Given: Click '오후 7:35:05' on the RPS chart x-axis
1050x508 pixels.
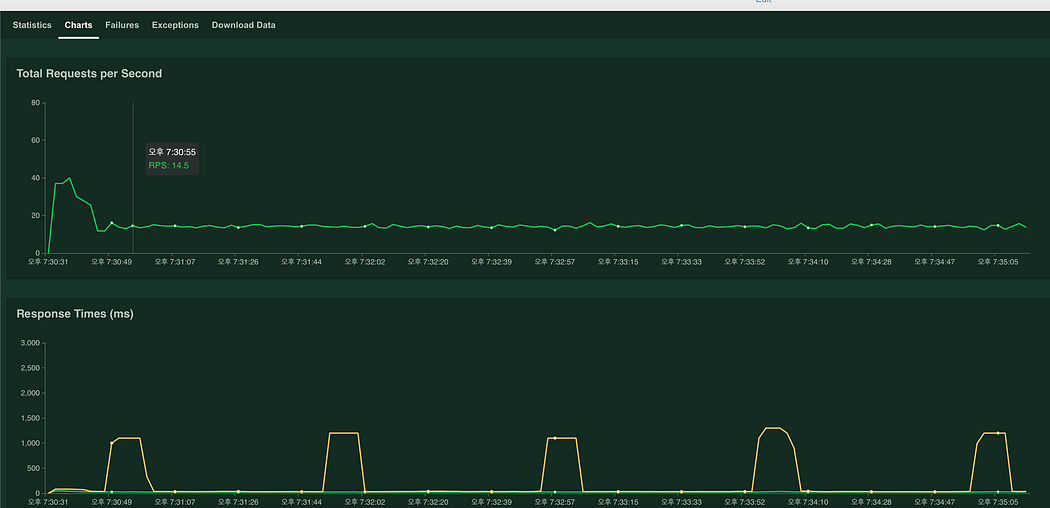Looking at the screenshot, I should [x=998, y=262].
